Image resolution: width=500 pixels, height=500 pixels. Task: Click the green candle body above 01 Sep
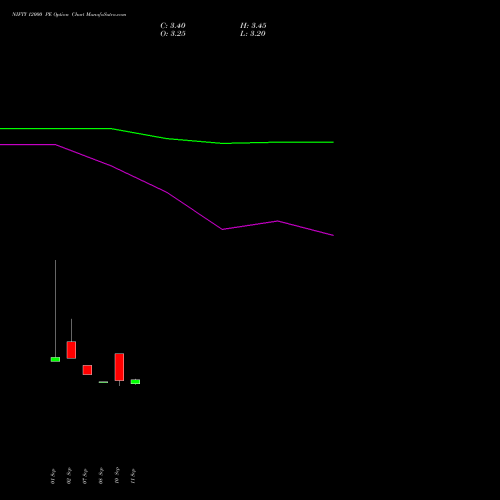pyautogui.click(x=55, y=359)
